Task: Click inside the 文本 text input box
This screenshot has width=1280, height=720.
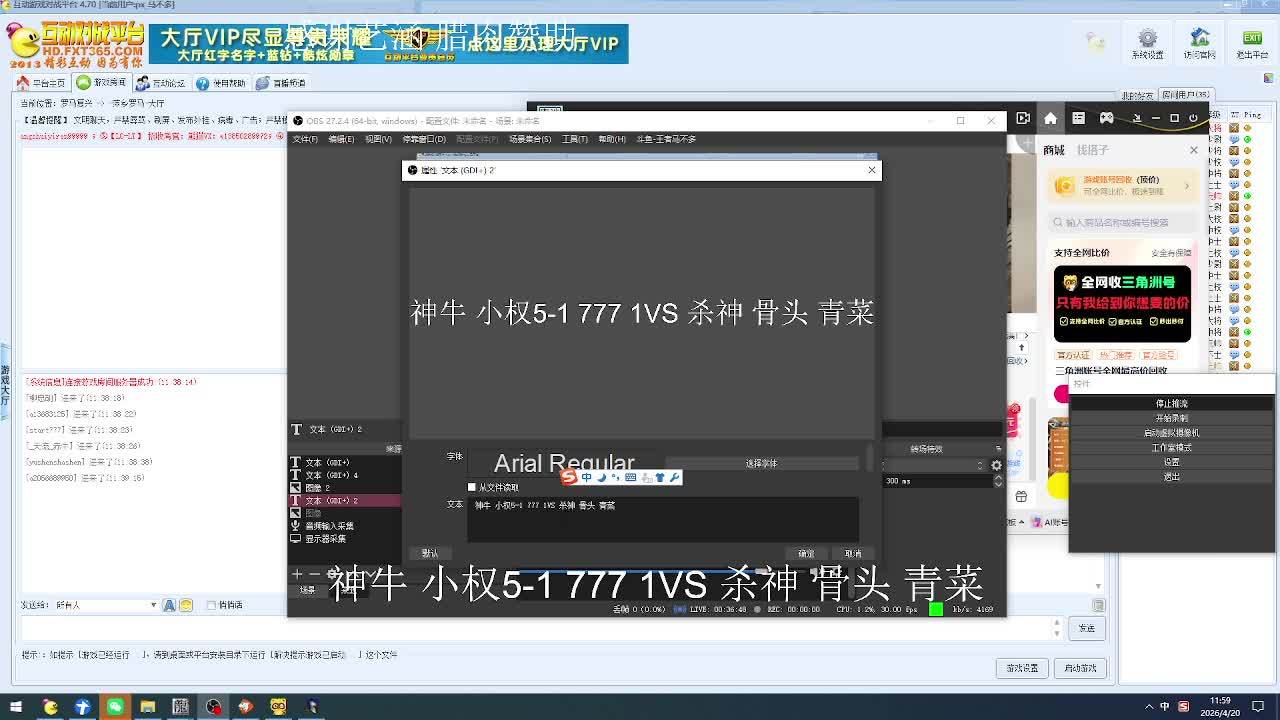Action: [662, 520]
